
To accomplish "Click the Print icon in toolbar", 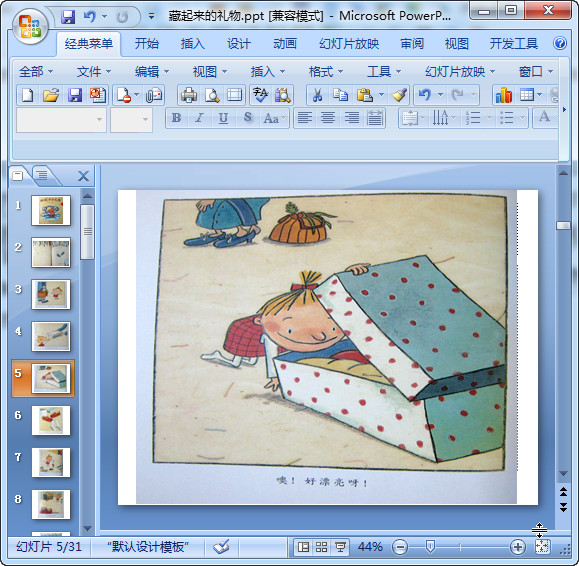I will [x=189, y=95].
